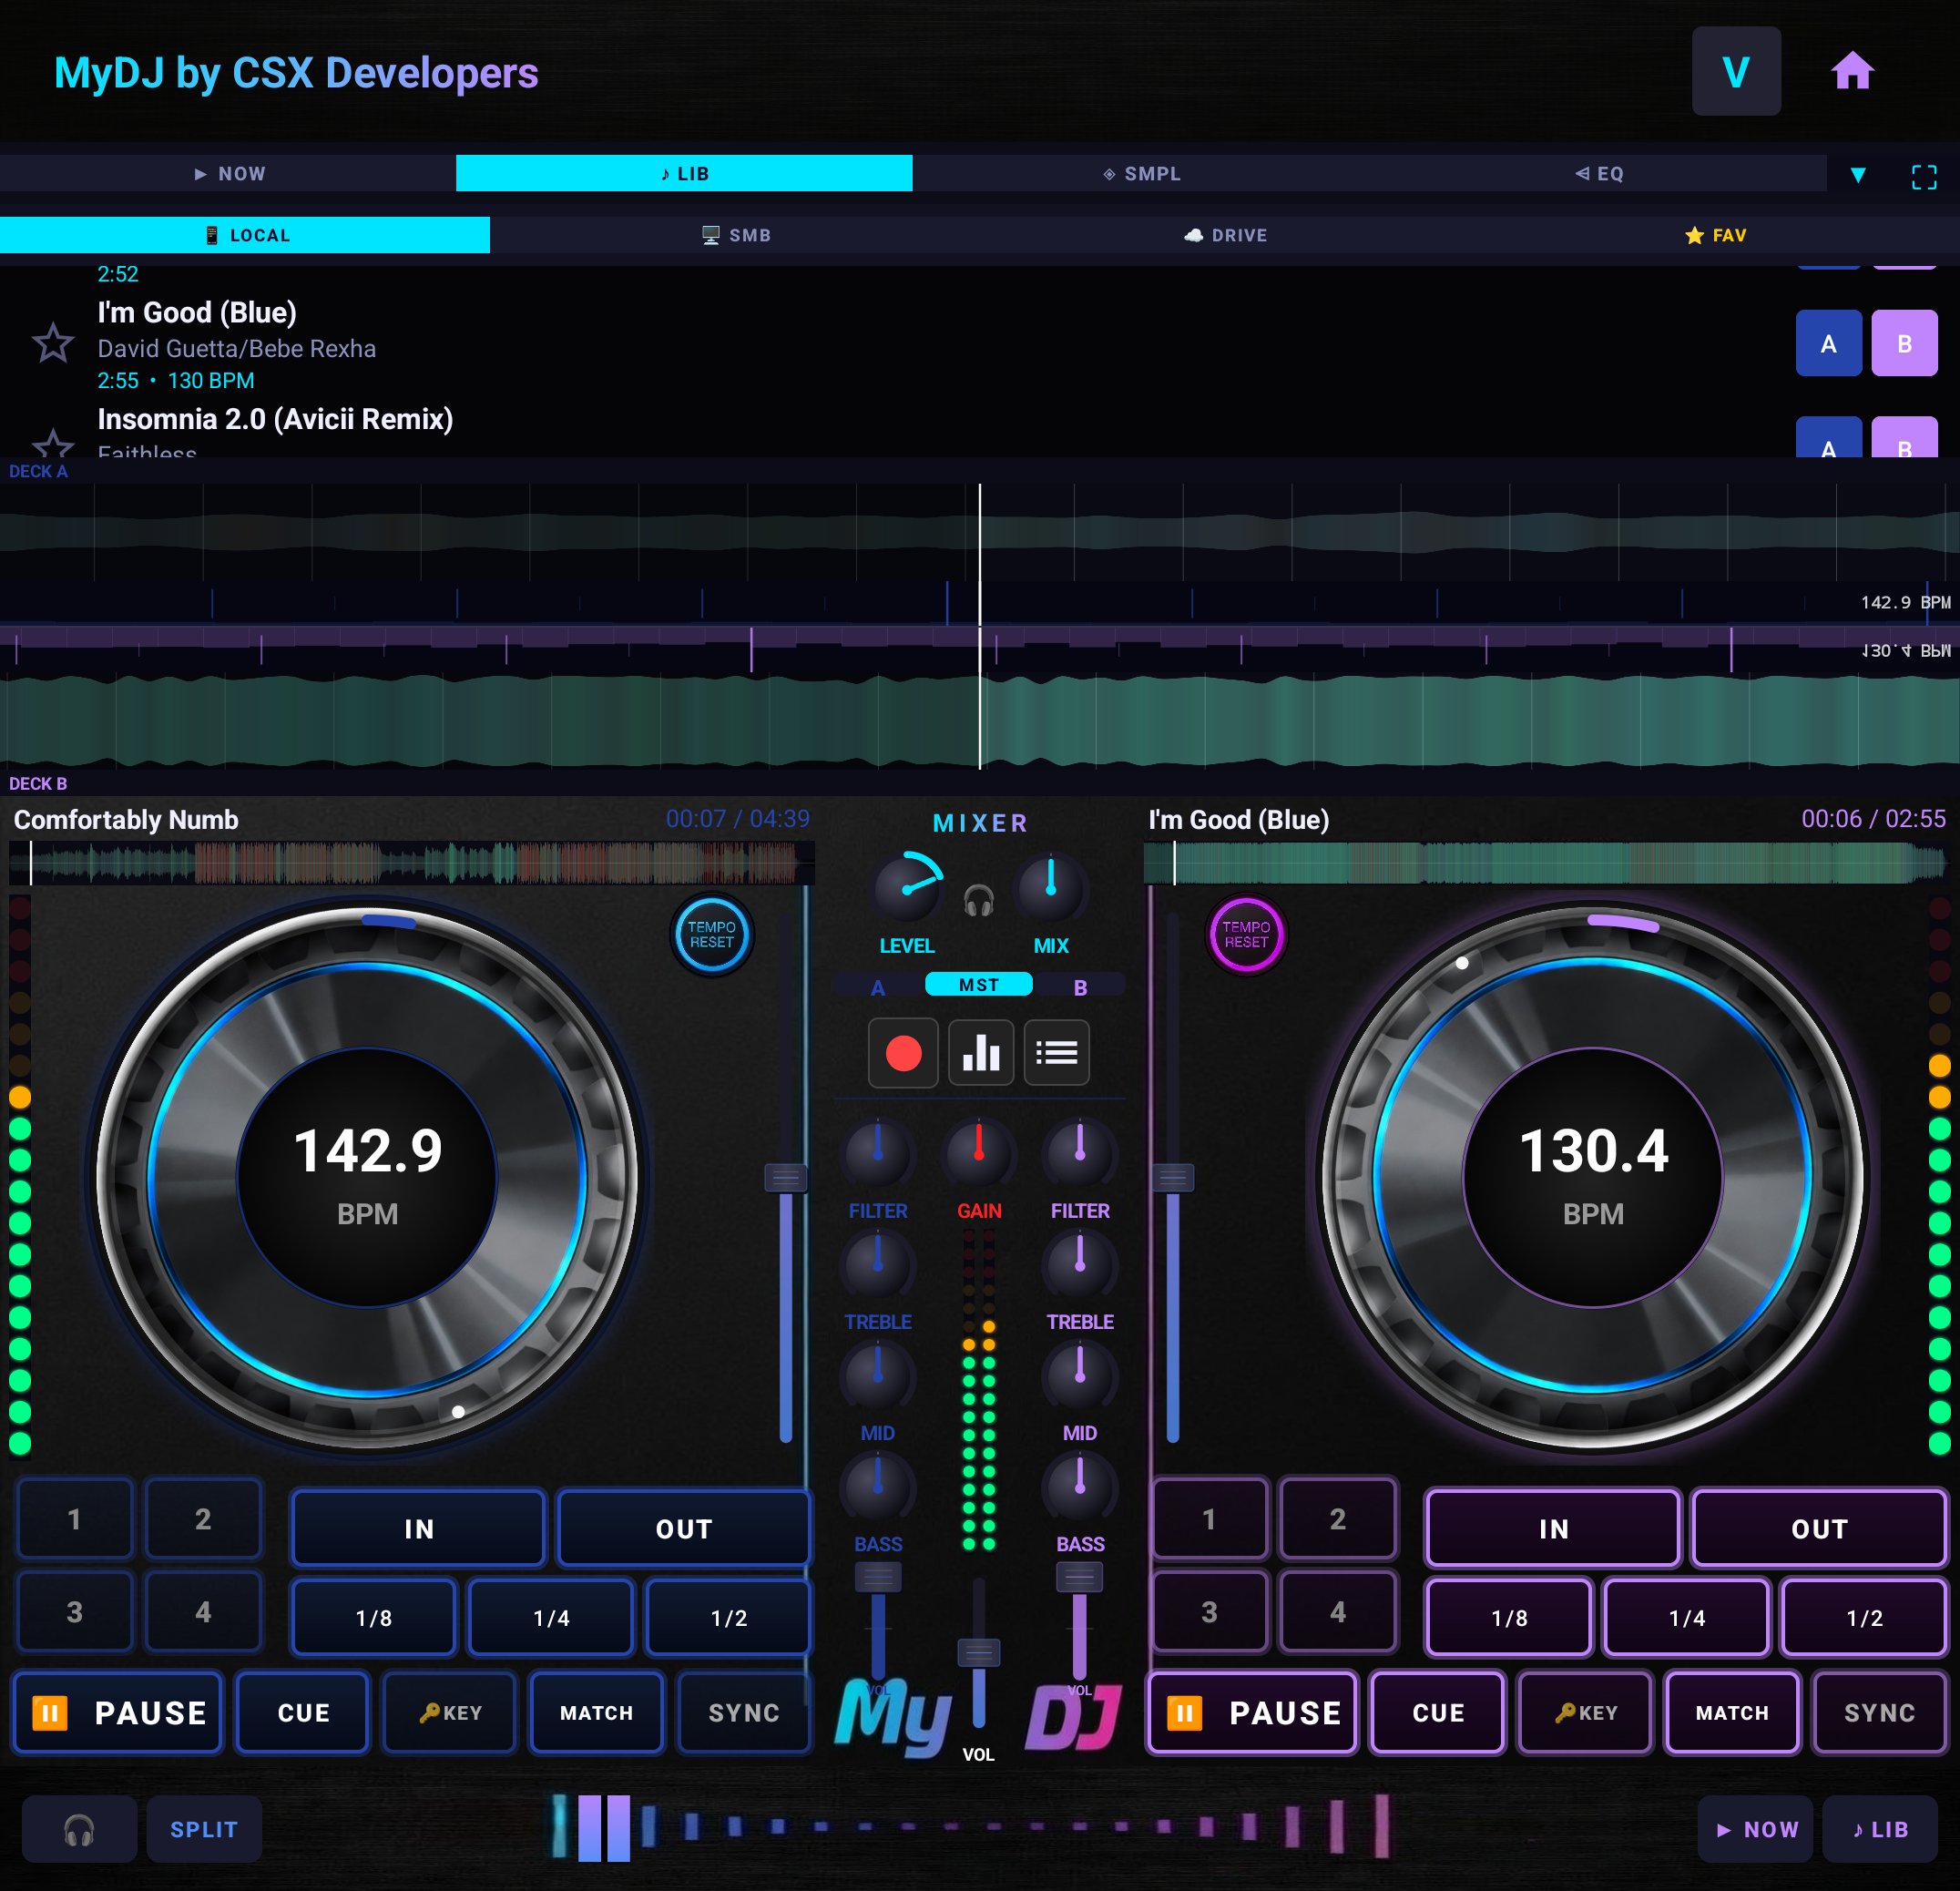Select MST cue source
The height and width of the screenshot is (1891, 1960).
(979, 985)
